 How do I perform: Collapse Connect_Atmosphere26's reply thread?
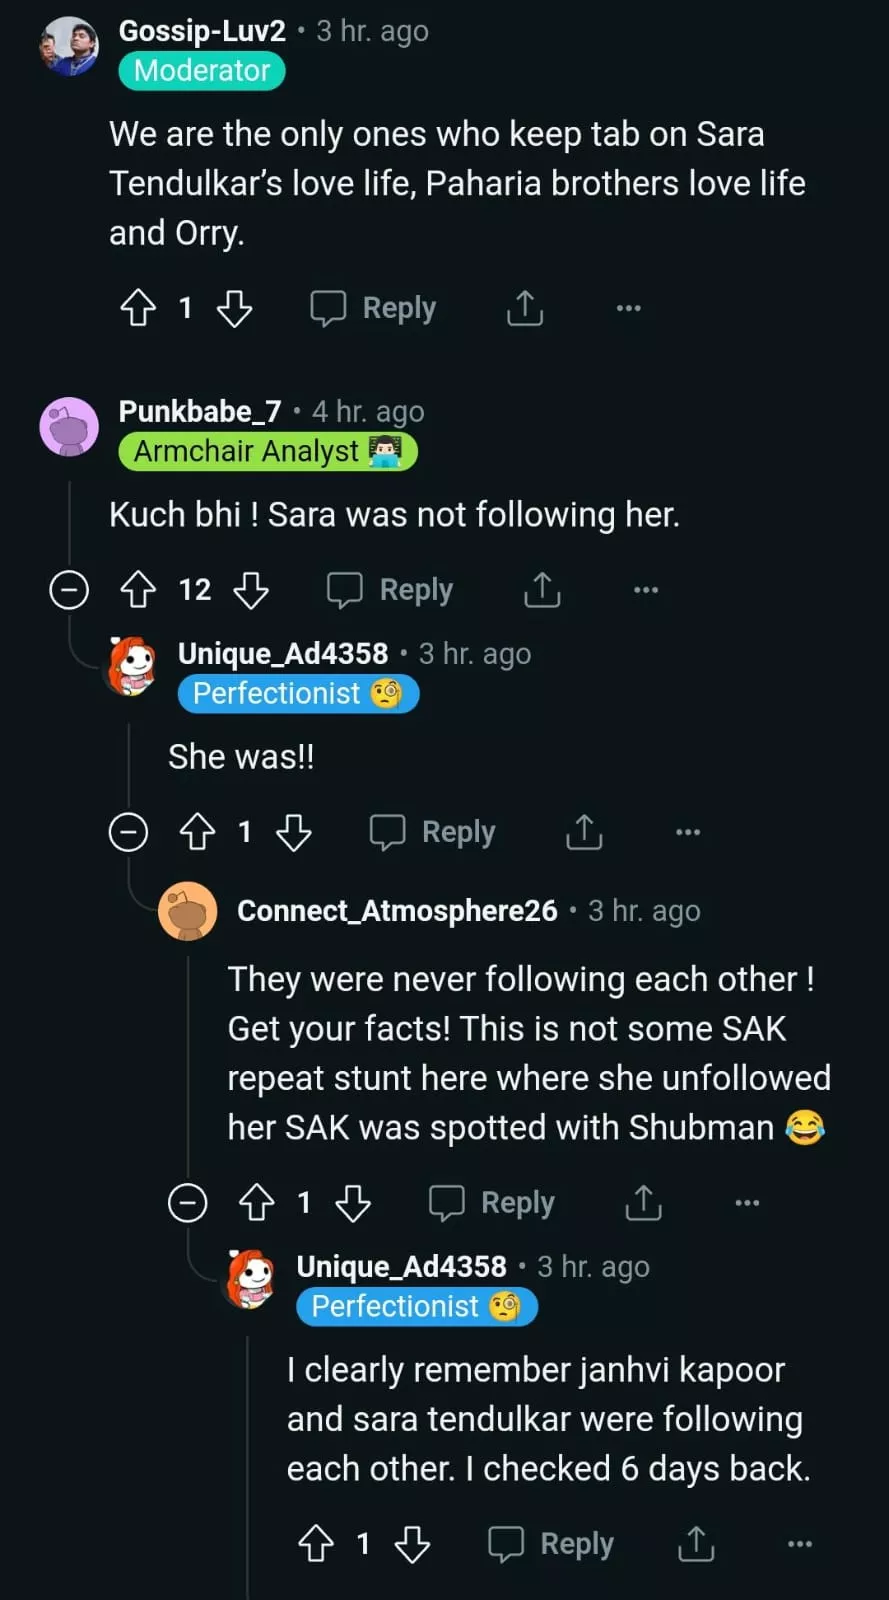click(x=187, y=1203)
